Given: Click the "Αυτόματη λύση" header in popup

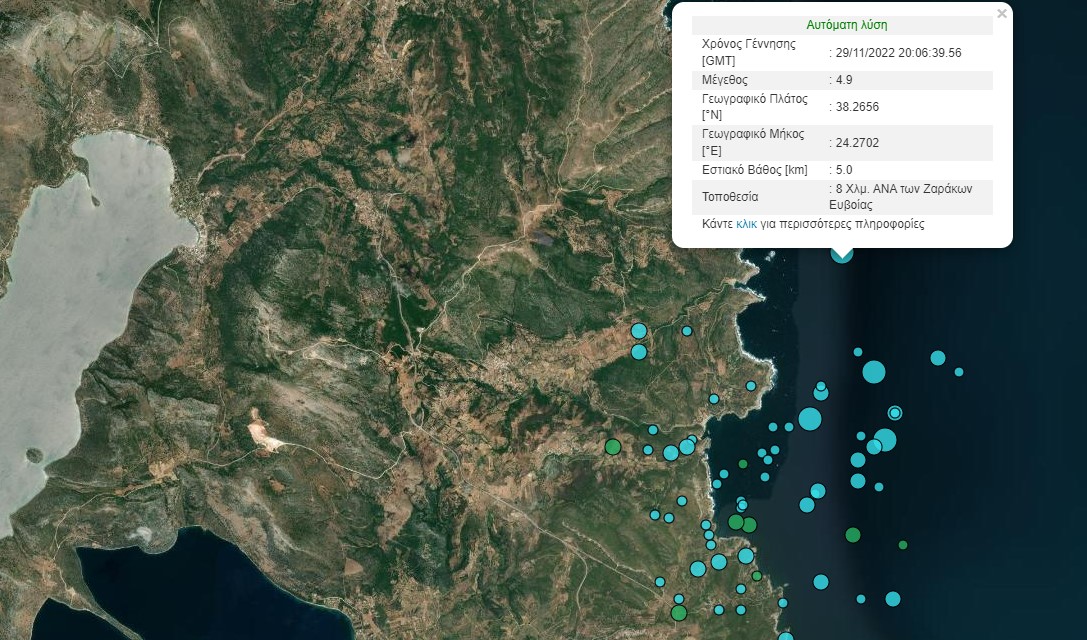Looking at the screenshot, I should (x=846, y=25).
